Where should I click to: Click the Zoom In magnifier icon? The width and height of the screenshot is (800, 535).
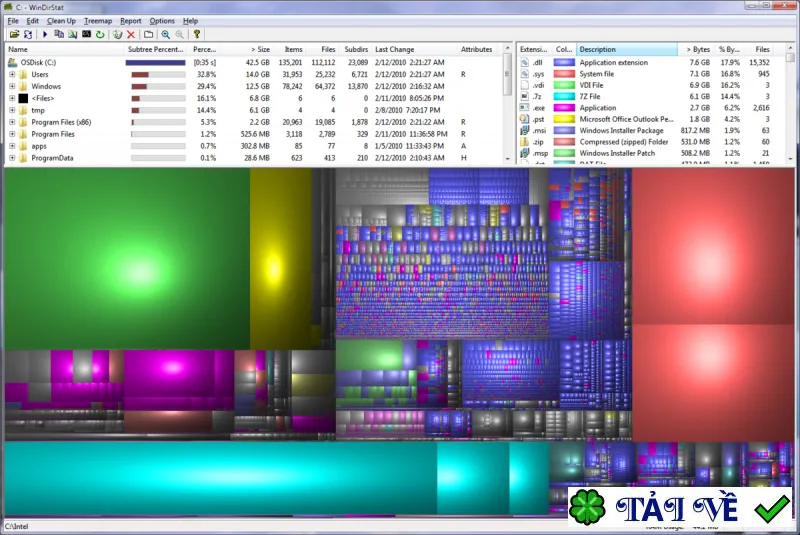click(x=166, y=34)
